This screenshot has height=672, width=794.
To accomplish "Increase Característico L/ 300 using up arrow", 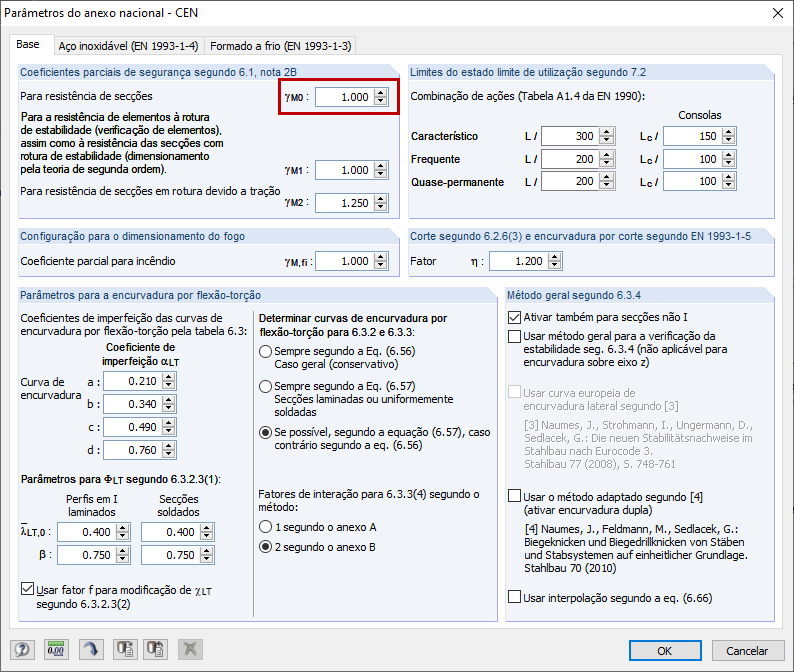I will pos(606,132).
